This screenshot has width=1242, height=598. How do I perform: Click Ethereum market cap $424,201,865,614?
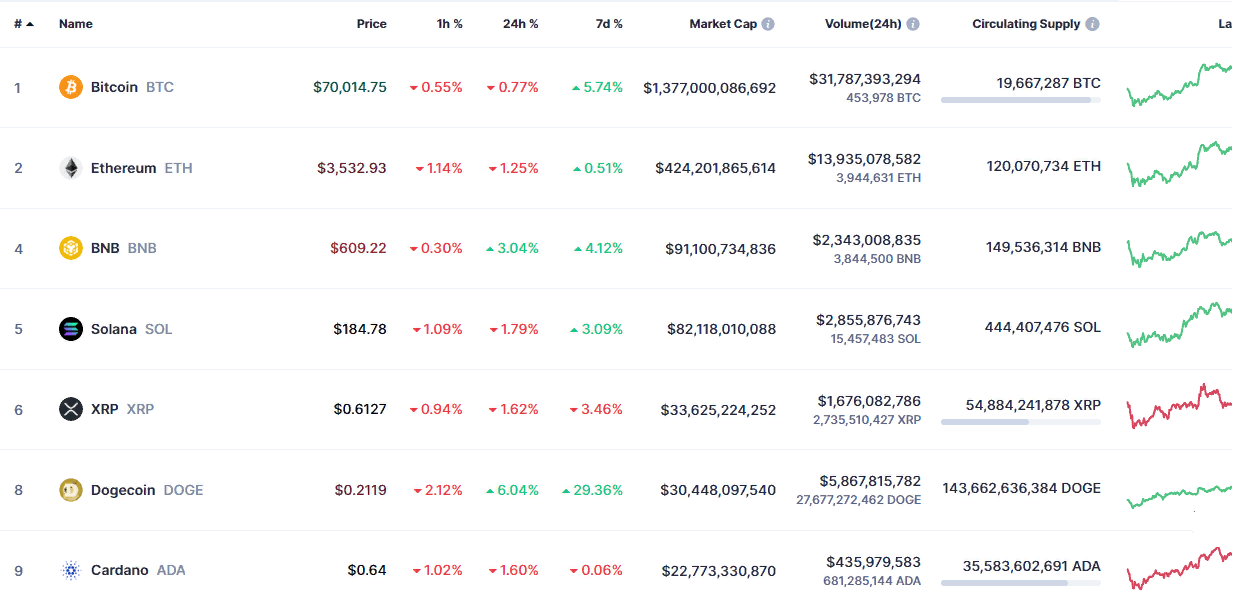pyautogui.click(x=716, y=168)
